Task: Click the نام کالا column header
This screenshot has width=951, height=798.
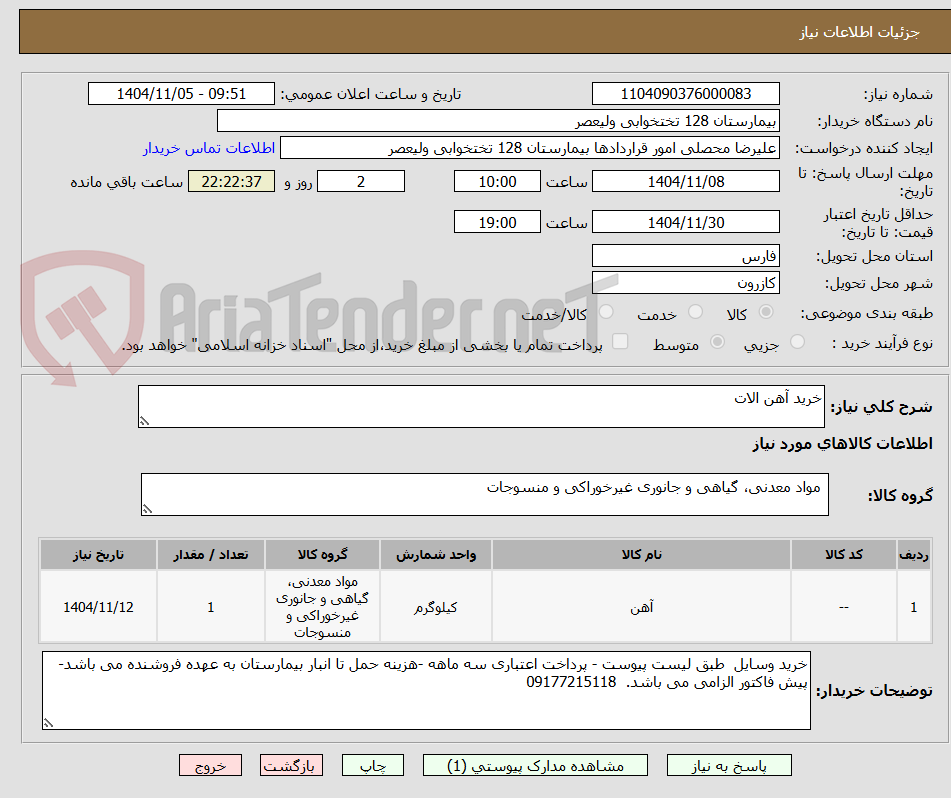Action: click(x=641, y=555)
